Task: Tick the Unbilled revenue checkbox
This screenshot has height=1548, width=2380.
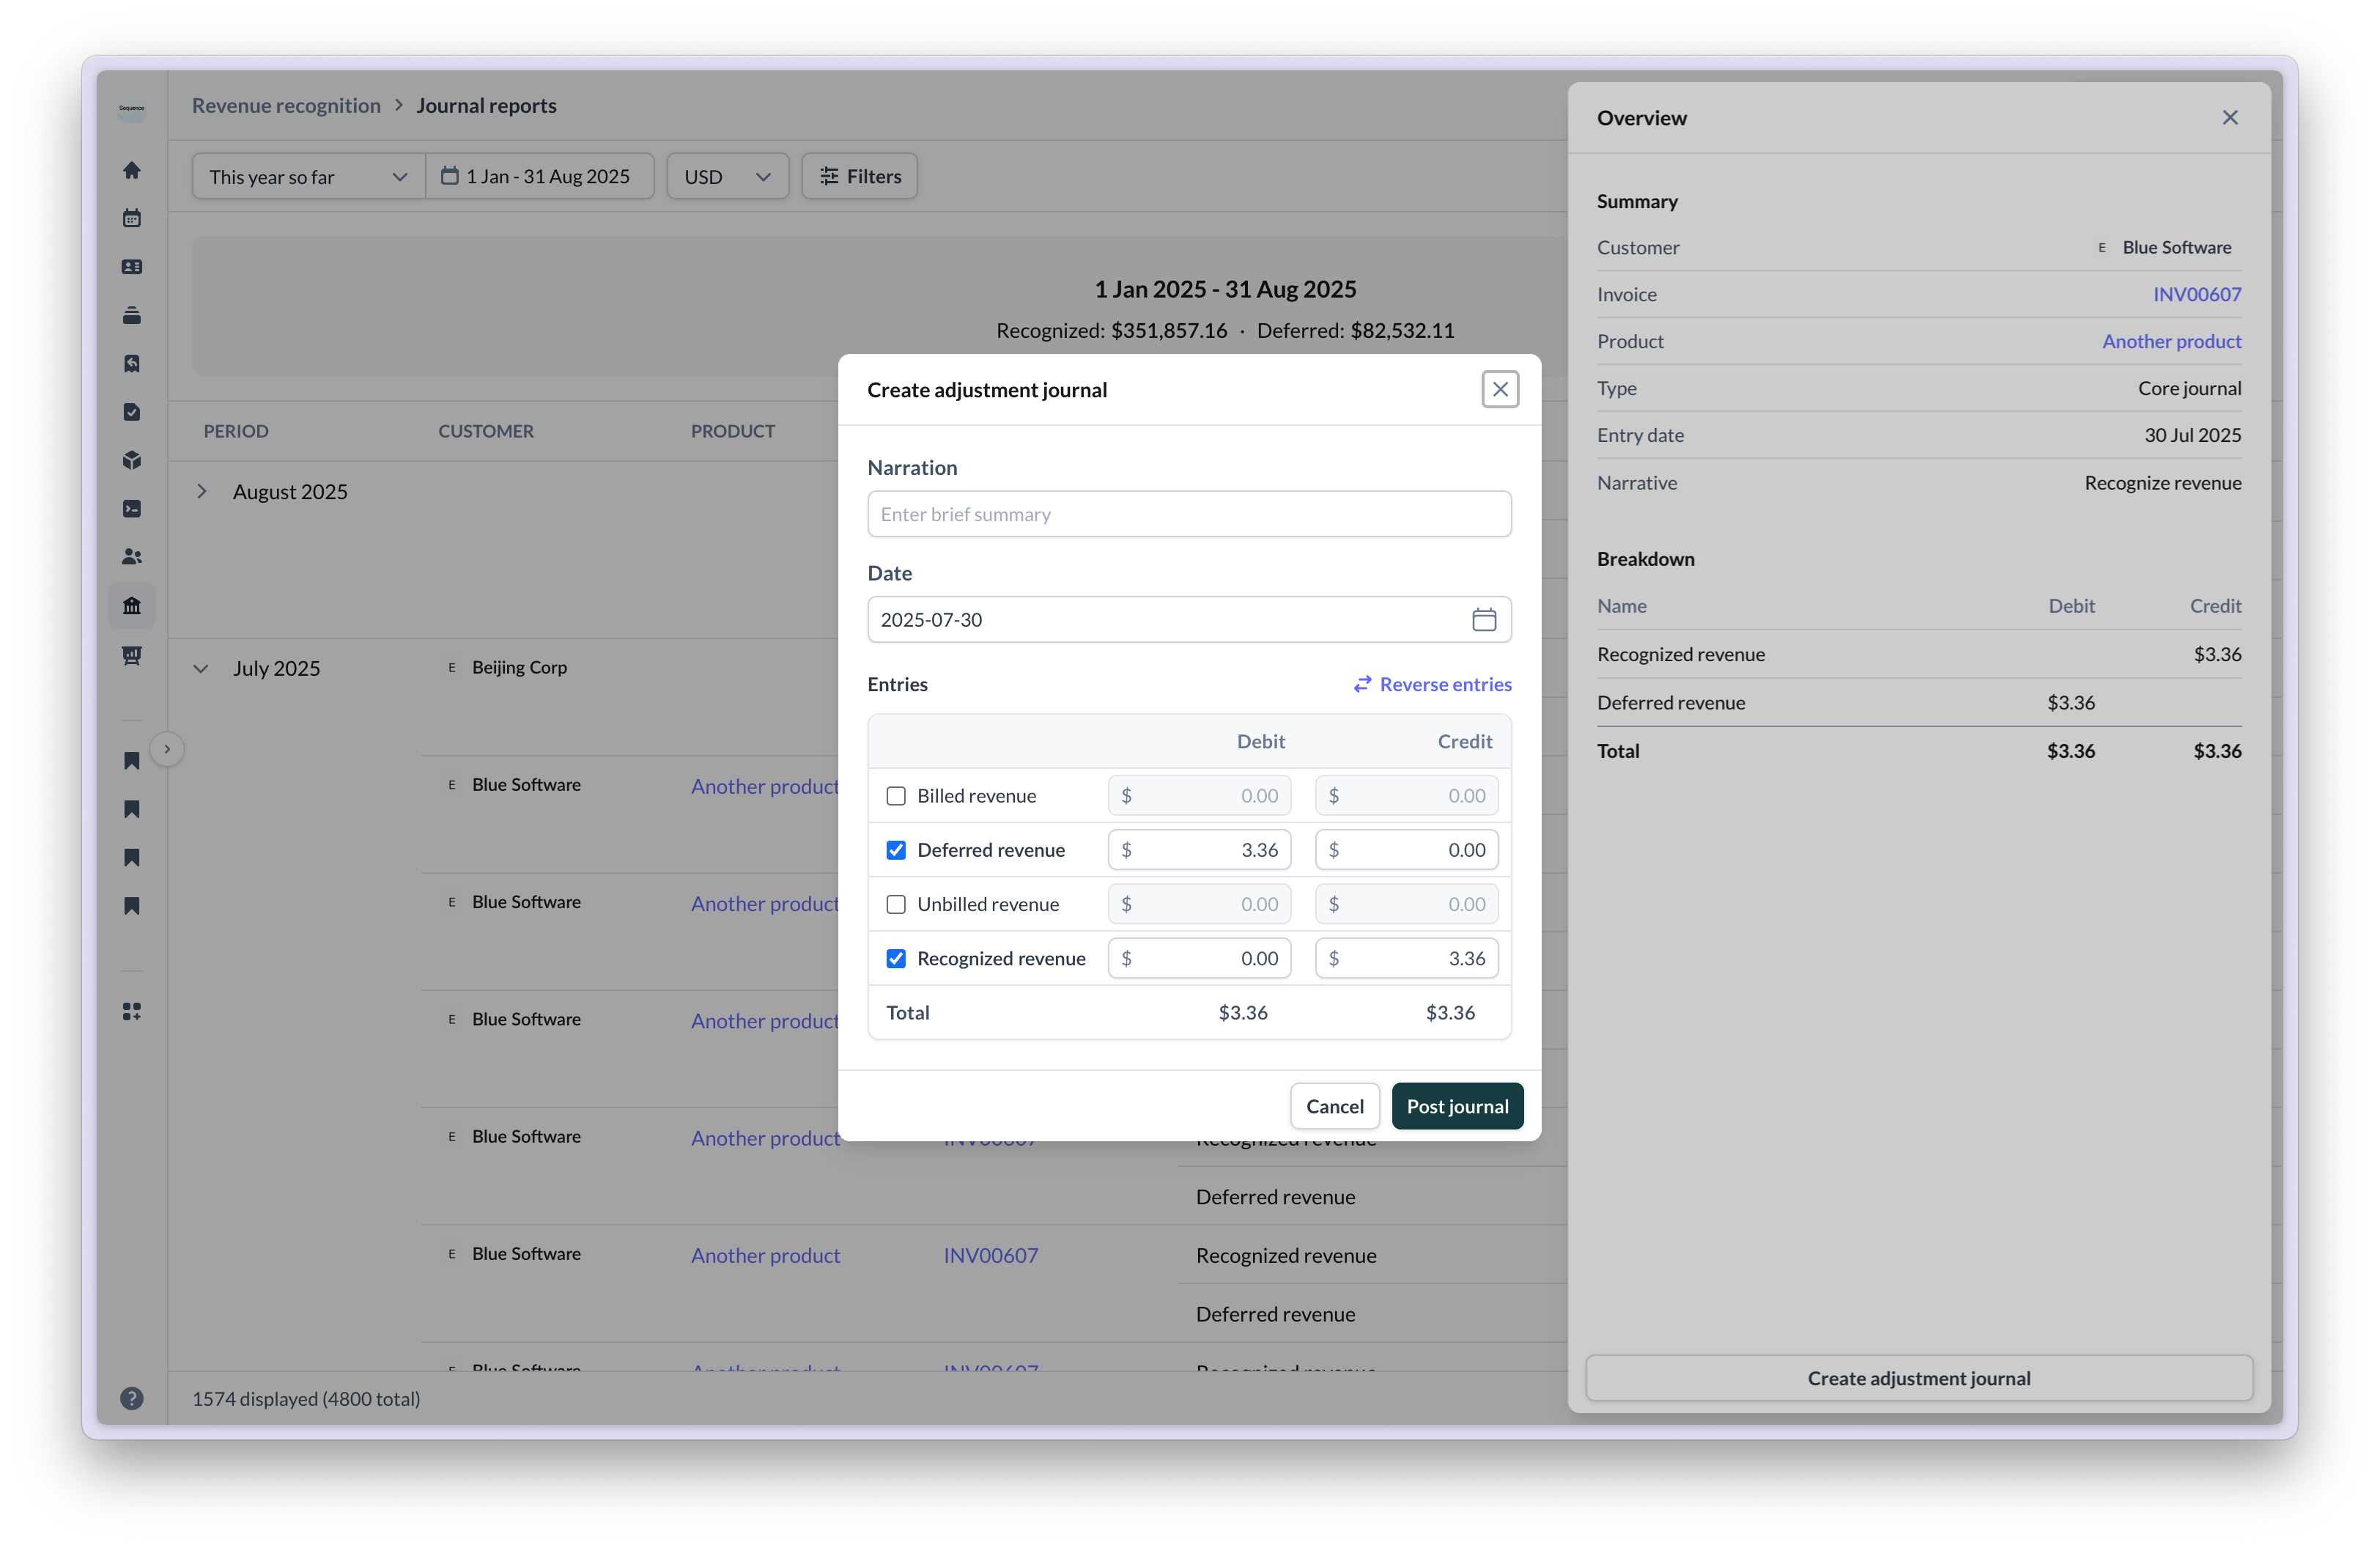Action: (896, 904)
